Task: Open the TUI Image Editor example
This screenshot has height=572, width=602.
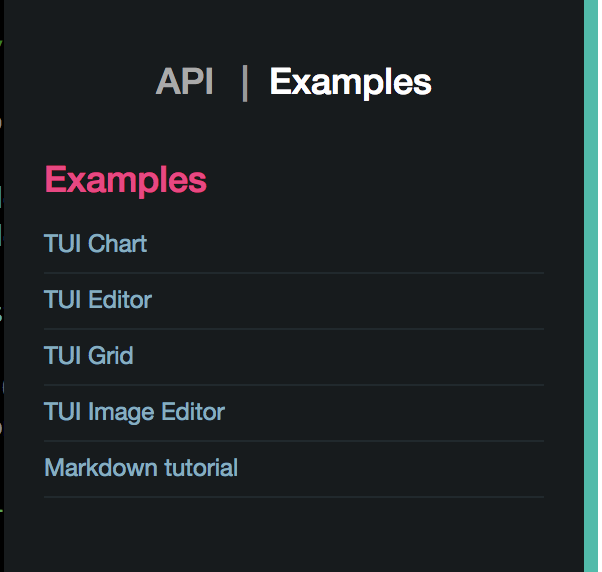Action: click(134, 411)
